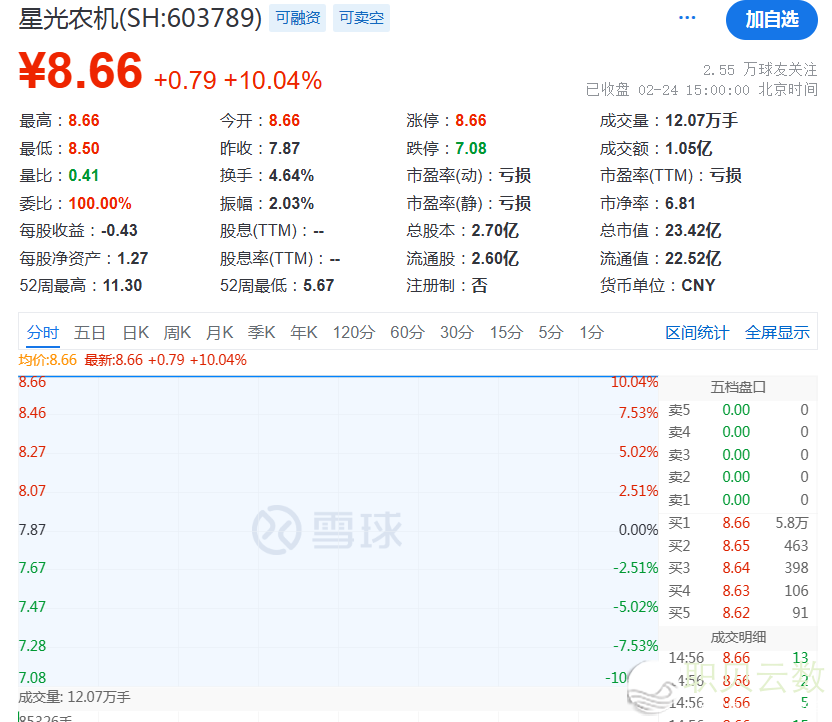Select the 年K chart tab
Screen dimensions: 832x722
pos(304,333)
